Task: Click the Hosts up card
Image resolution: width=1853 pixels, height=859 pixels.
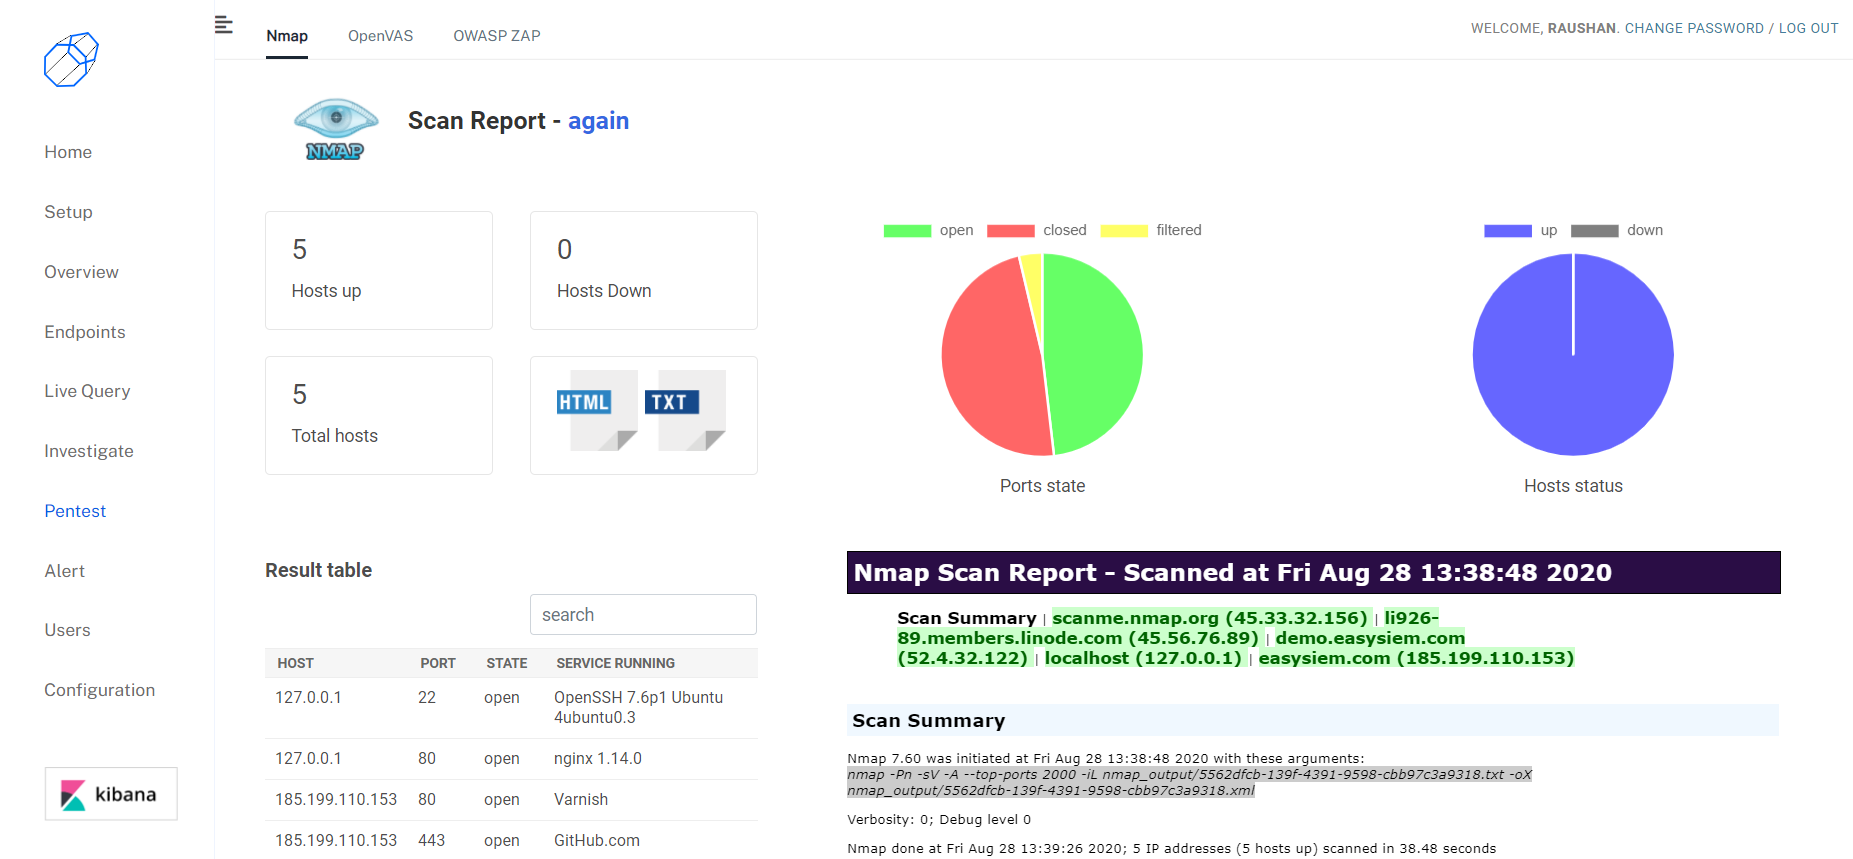Action: [x=379, y=270]
